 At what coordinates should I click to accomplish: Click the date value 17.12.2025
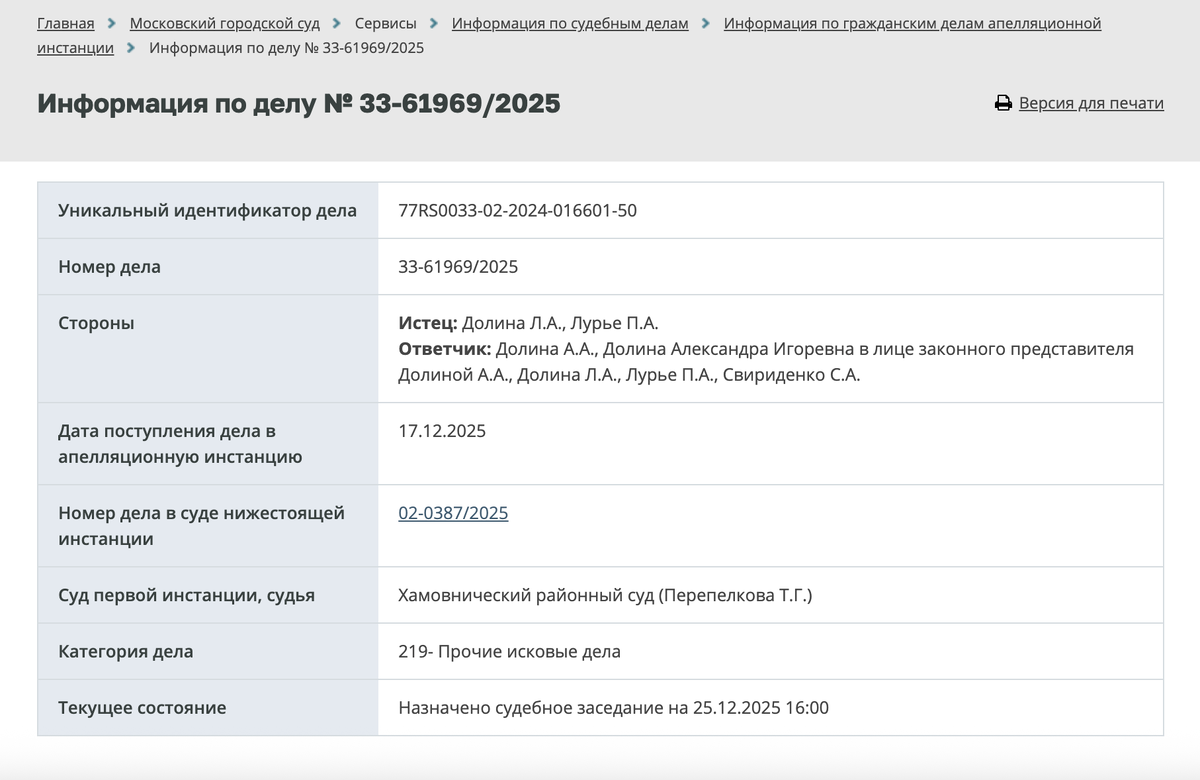[x=442, y=431]
